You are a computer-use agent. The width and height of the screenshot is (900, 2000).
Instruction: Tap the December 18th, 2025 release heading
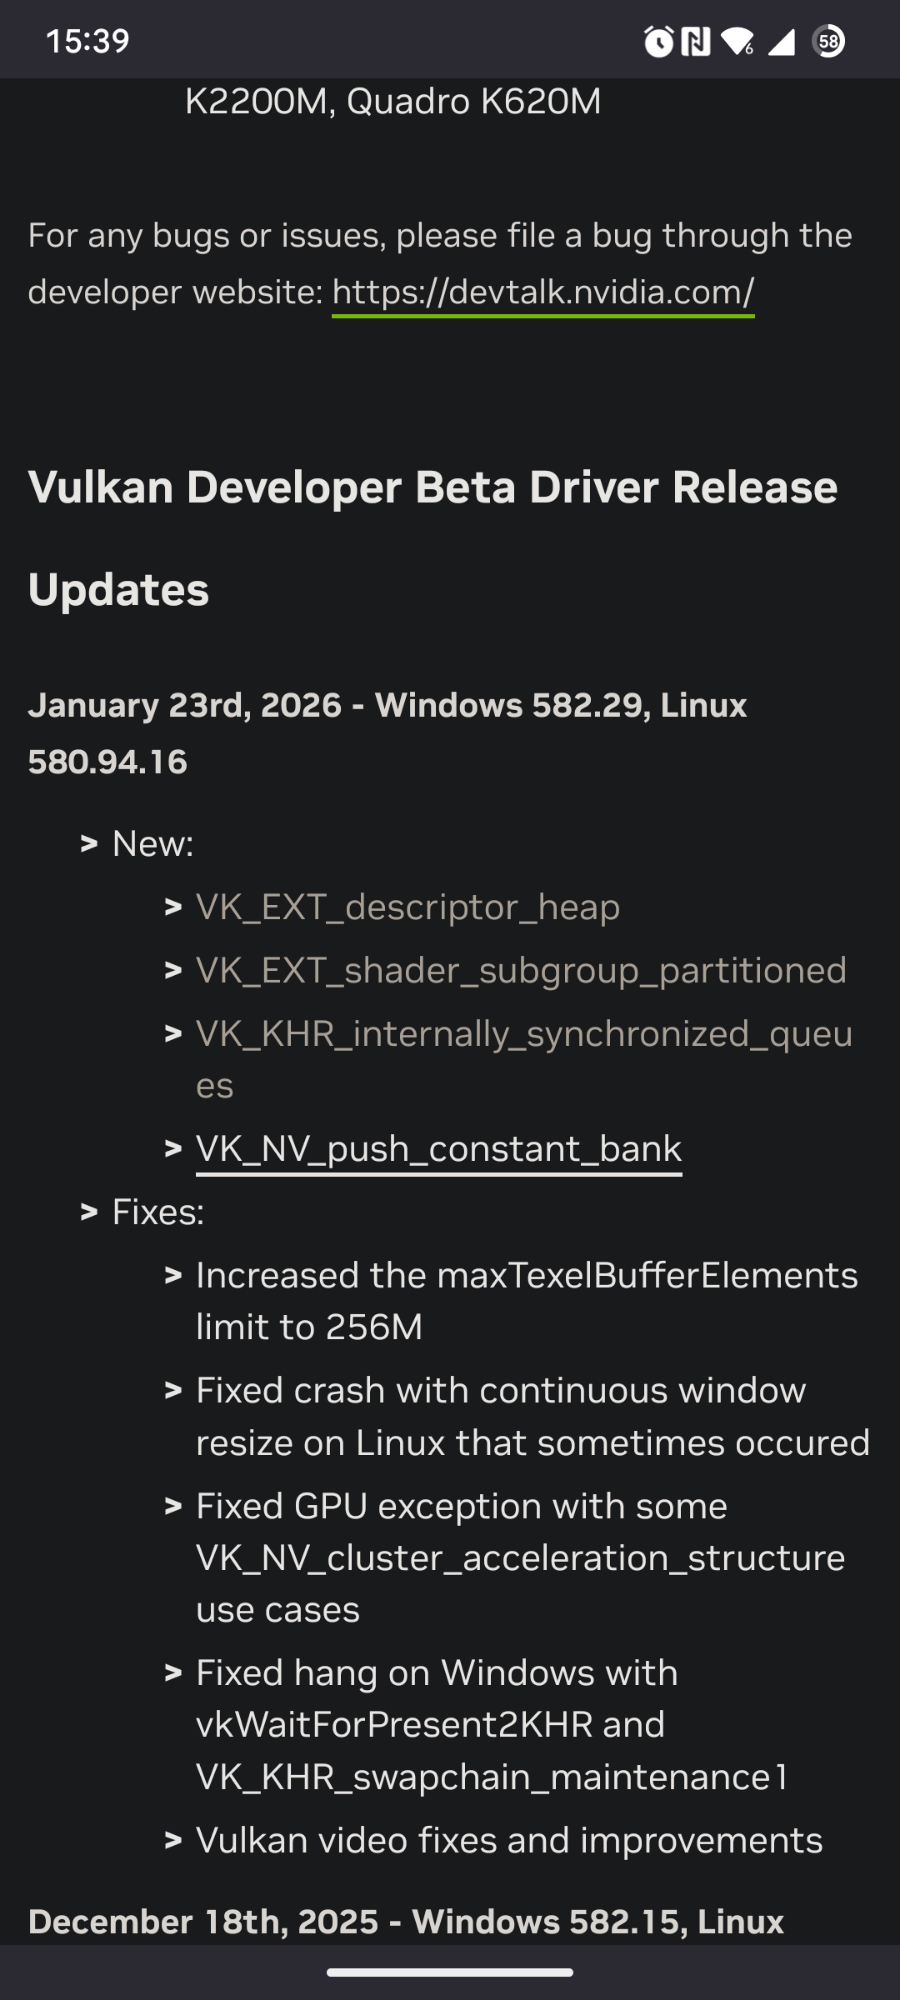click(406, 1922)
